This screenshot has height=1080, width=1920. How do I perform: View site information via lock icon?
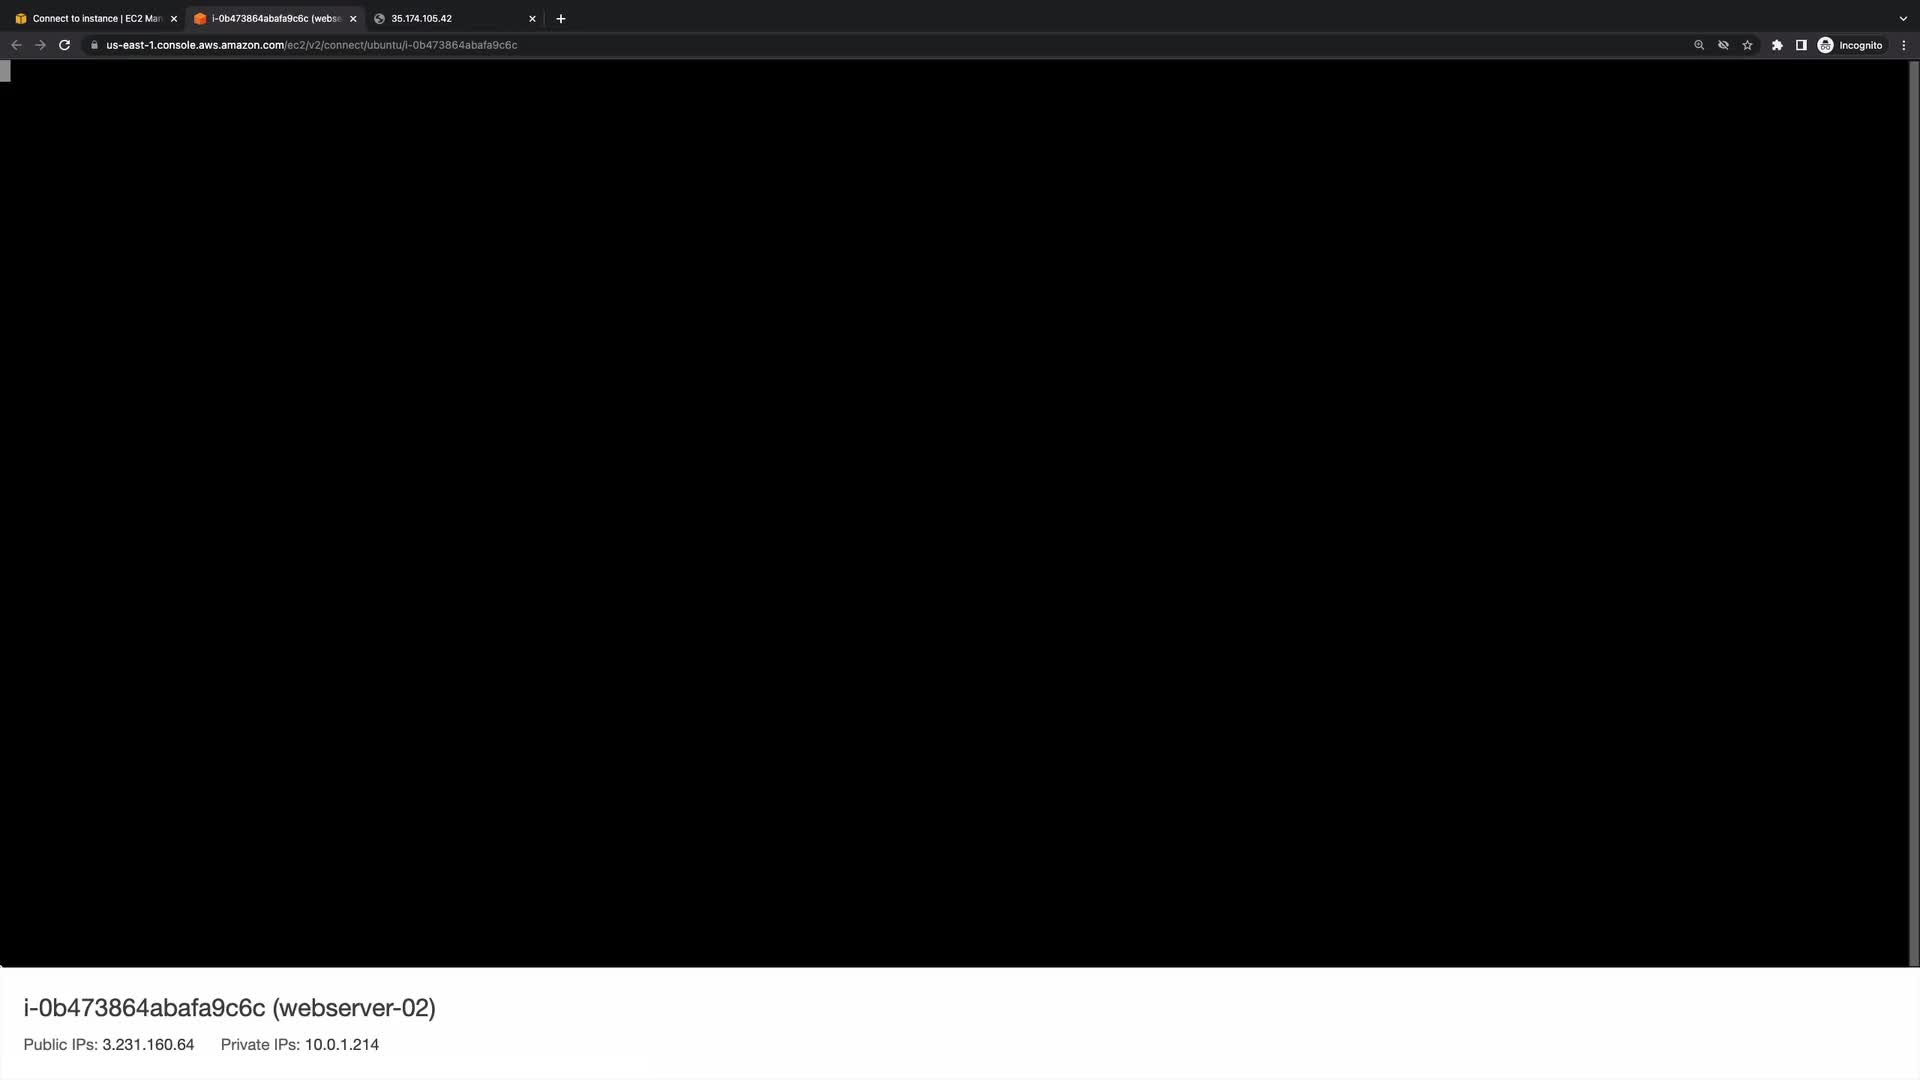click(94, 45)
